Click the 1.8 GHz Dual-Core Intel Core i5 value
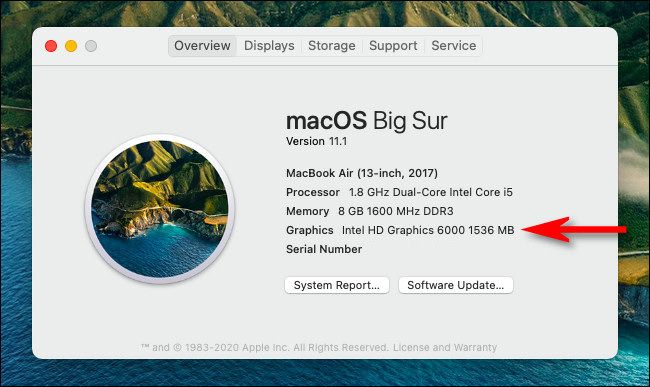650x387 pixels. [x=431, y=192]
